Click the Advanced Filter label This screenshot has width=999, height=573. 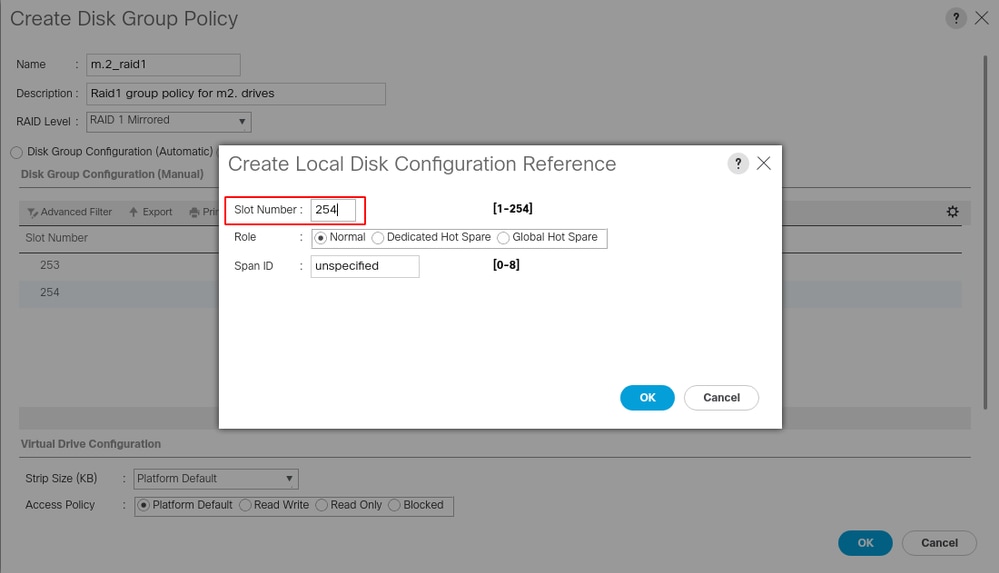(x=76, y=212)
